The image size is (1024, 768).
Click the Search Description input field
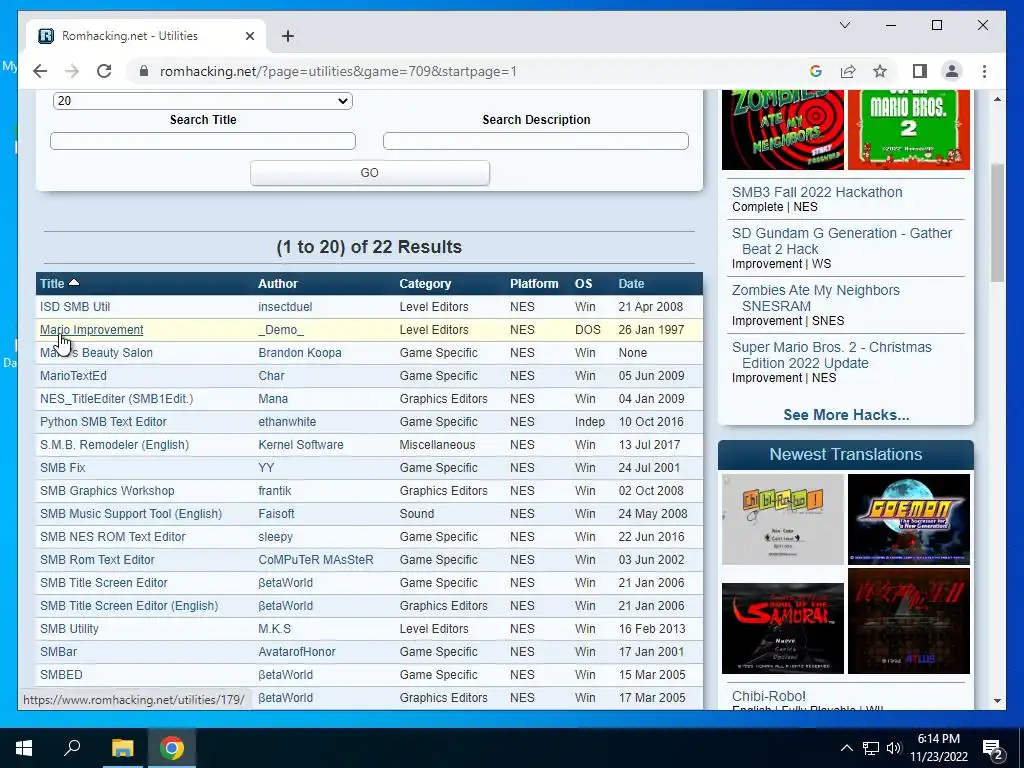536,140
